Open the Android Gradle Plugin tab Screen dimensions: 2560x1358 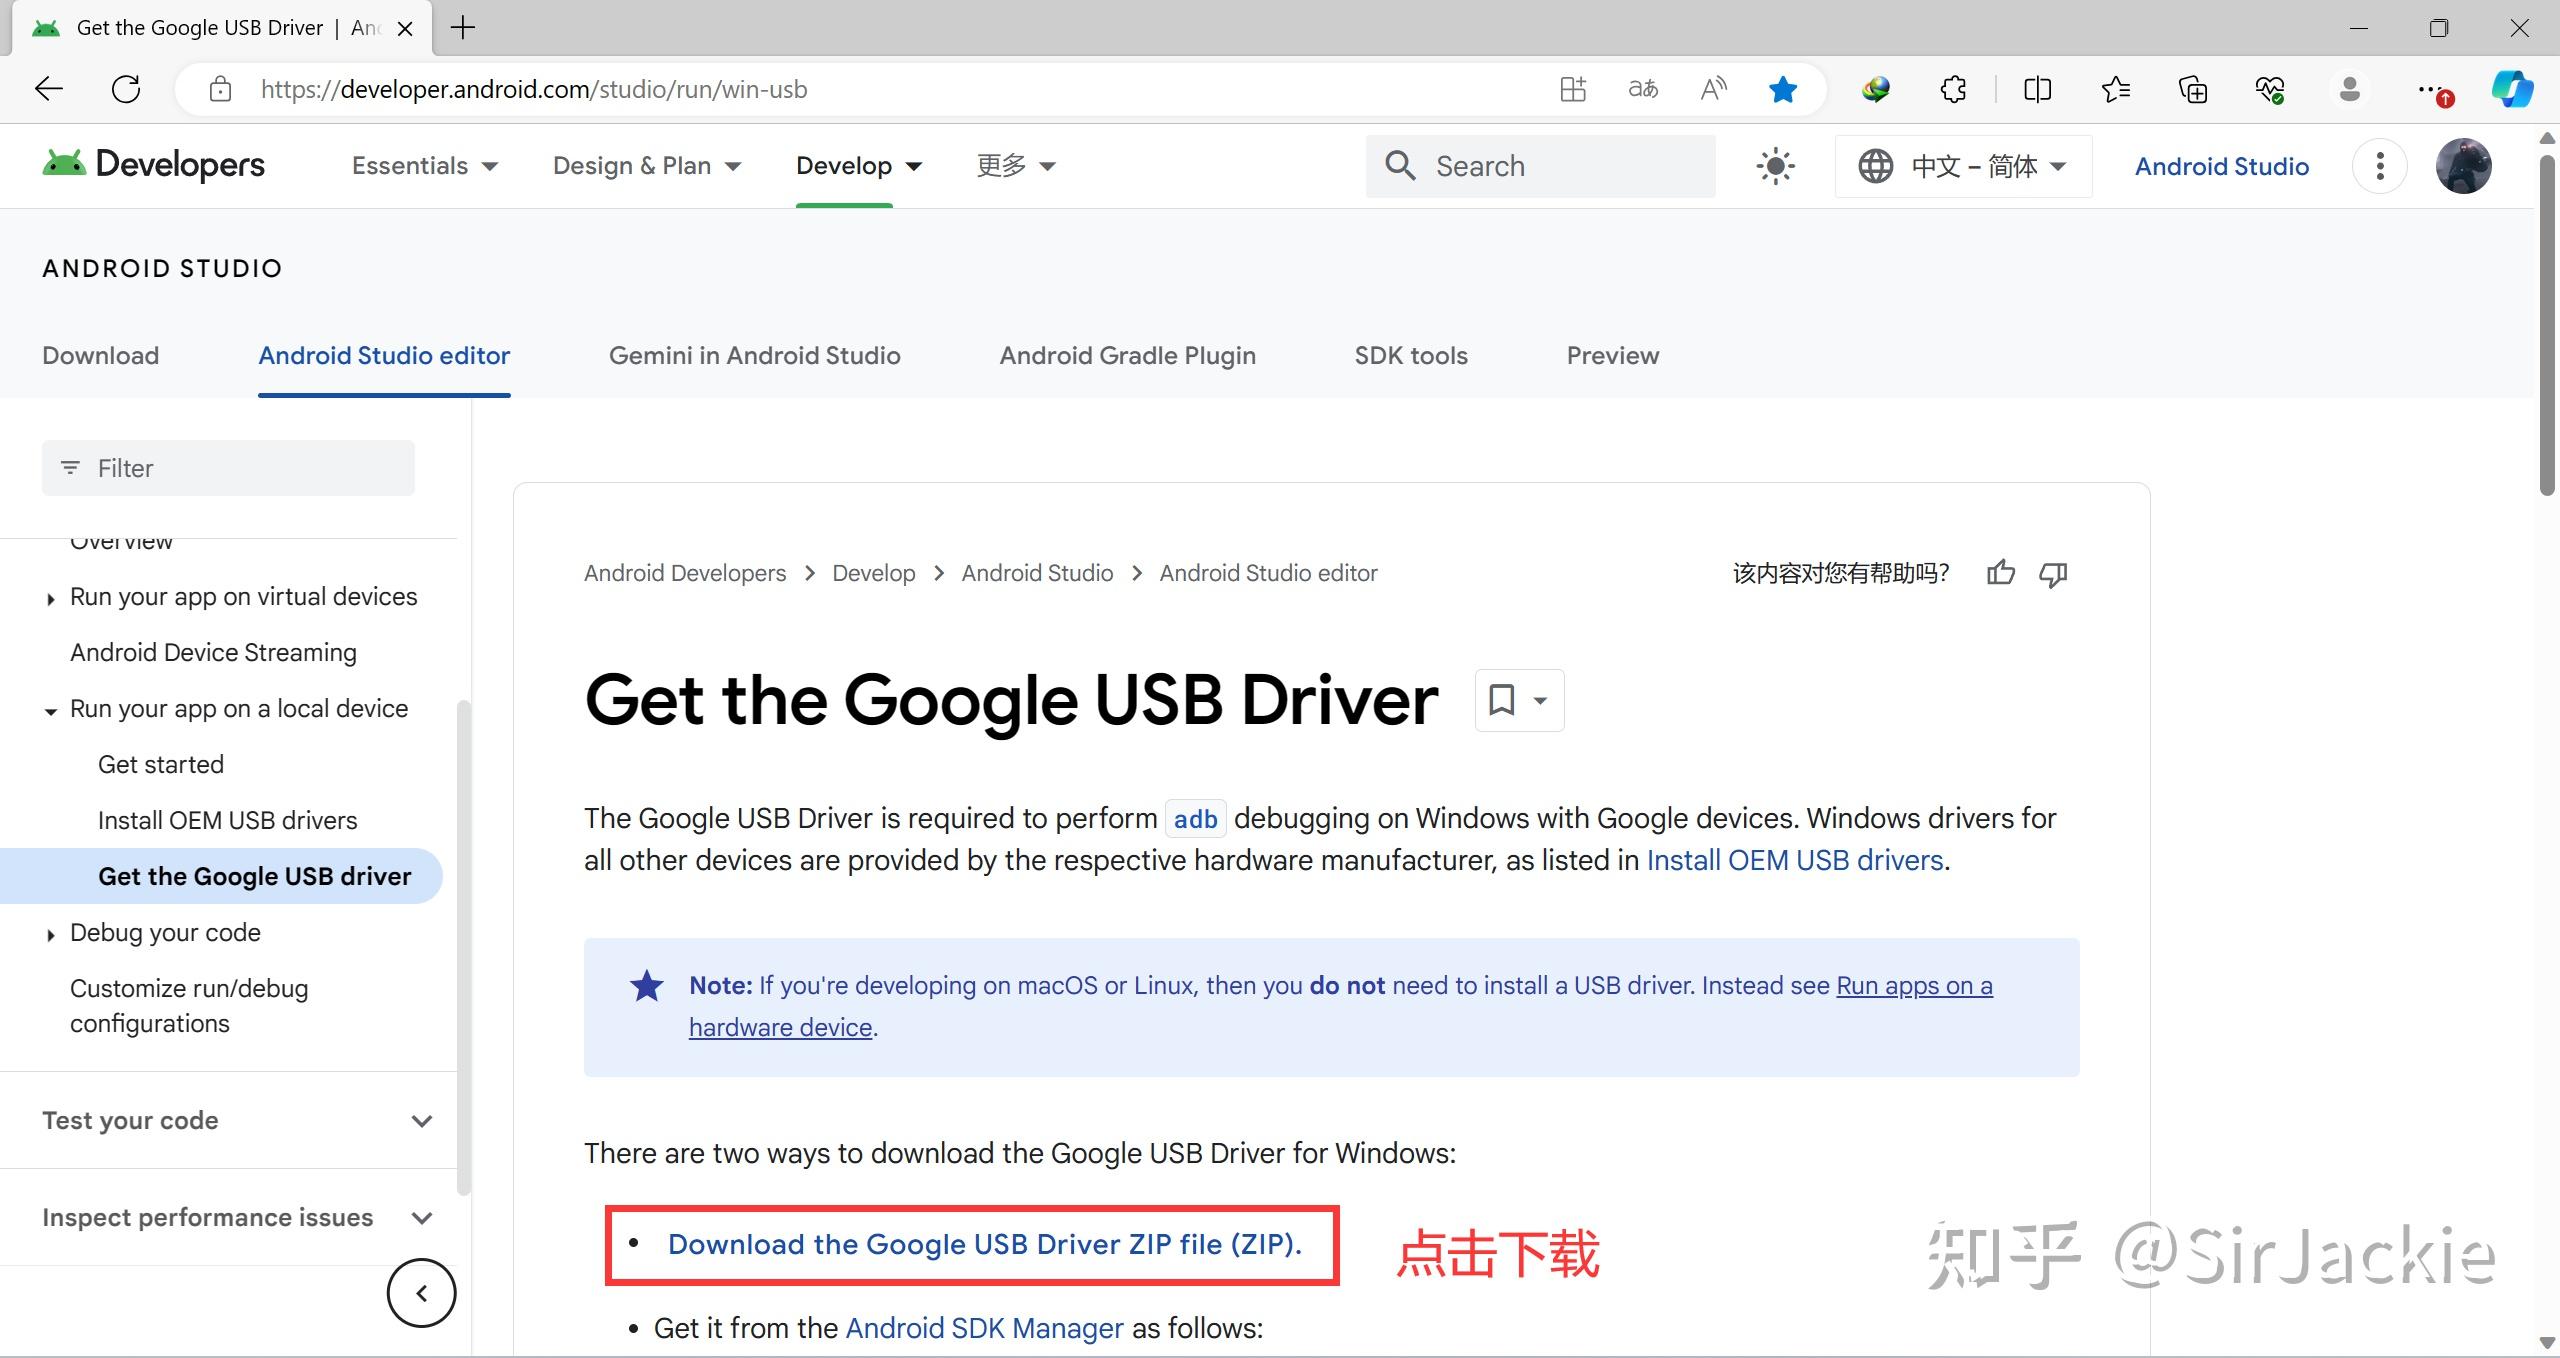pyautogui.click(x=1127, y=355)
